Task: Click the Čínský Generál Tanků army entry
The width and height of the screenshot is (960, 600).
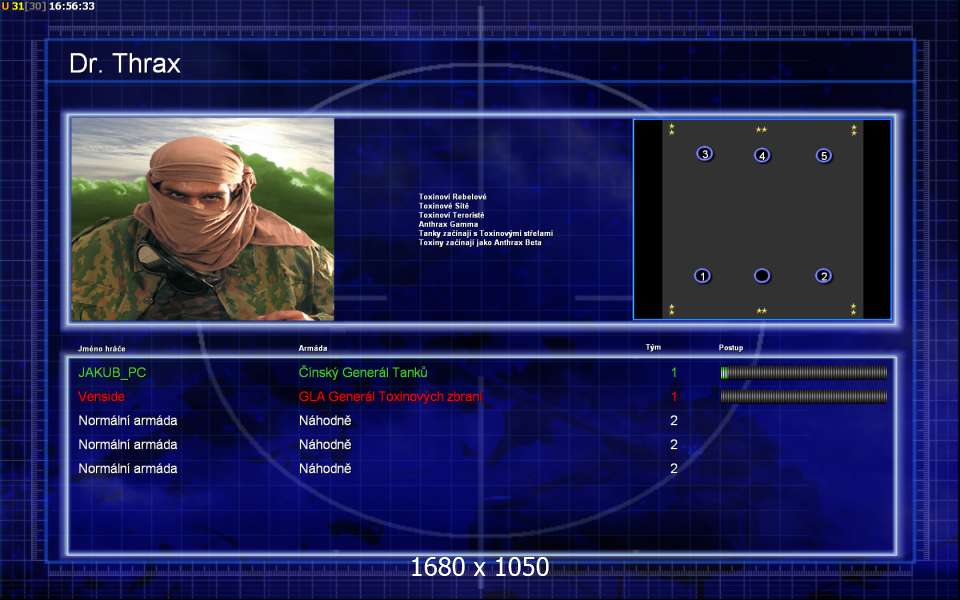Action: click(363, 372)
